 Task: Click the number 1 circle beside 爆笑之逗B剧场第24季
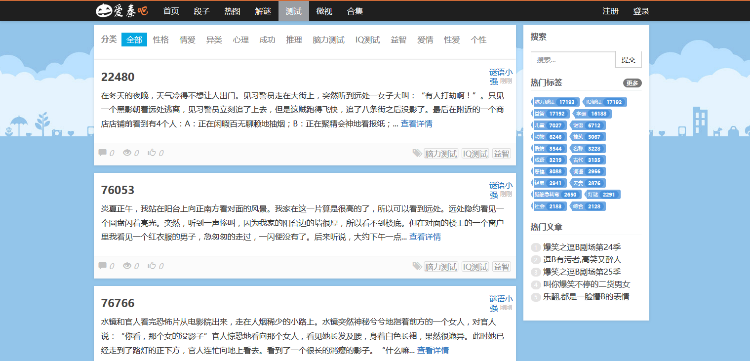tap(536, 247)
